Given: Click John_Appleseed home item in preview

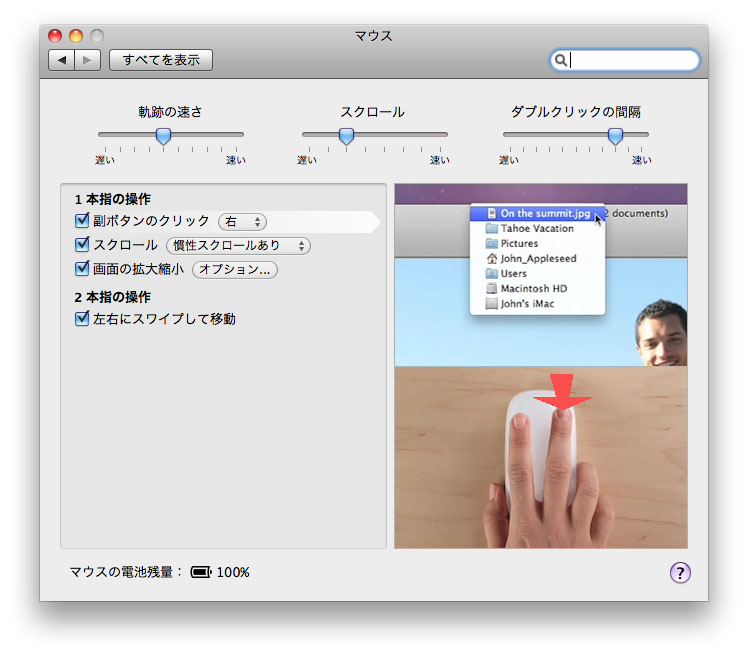Looking at the screenshot, I should coord(538,258).
